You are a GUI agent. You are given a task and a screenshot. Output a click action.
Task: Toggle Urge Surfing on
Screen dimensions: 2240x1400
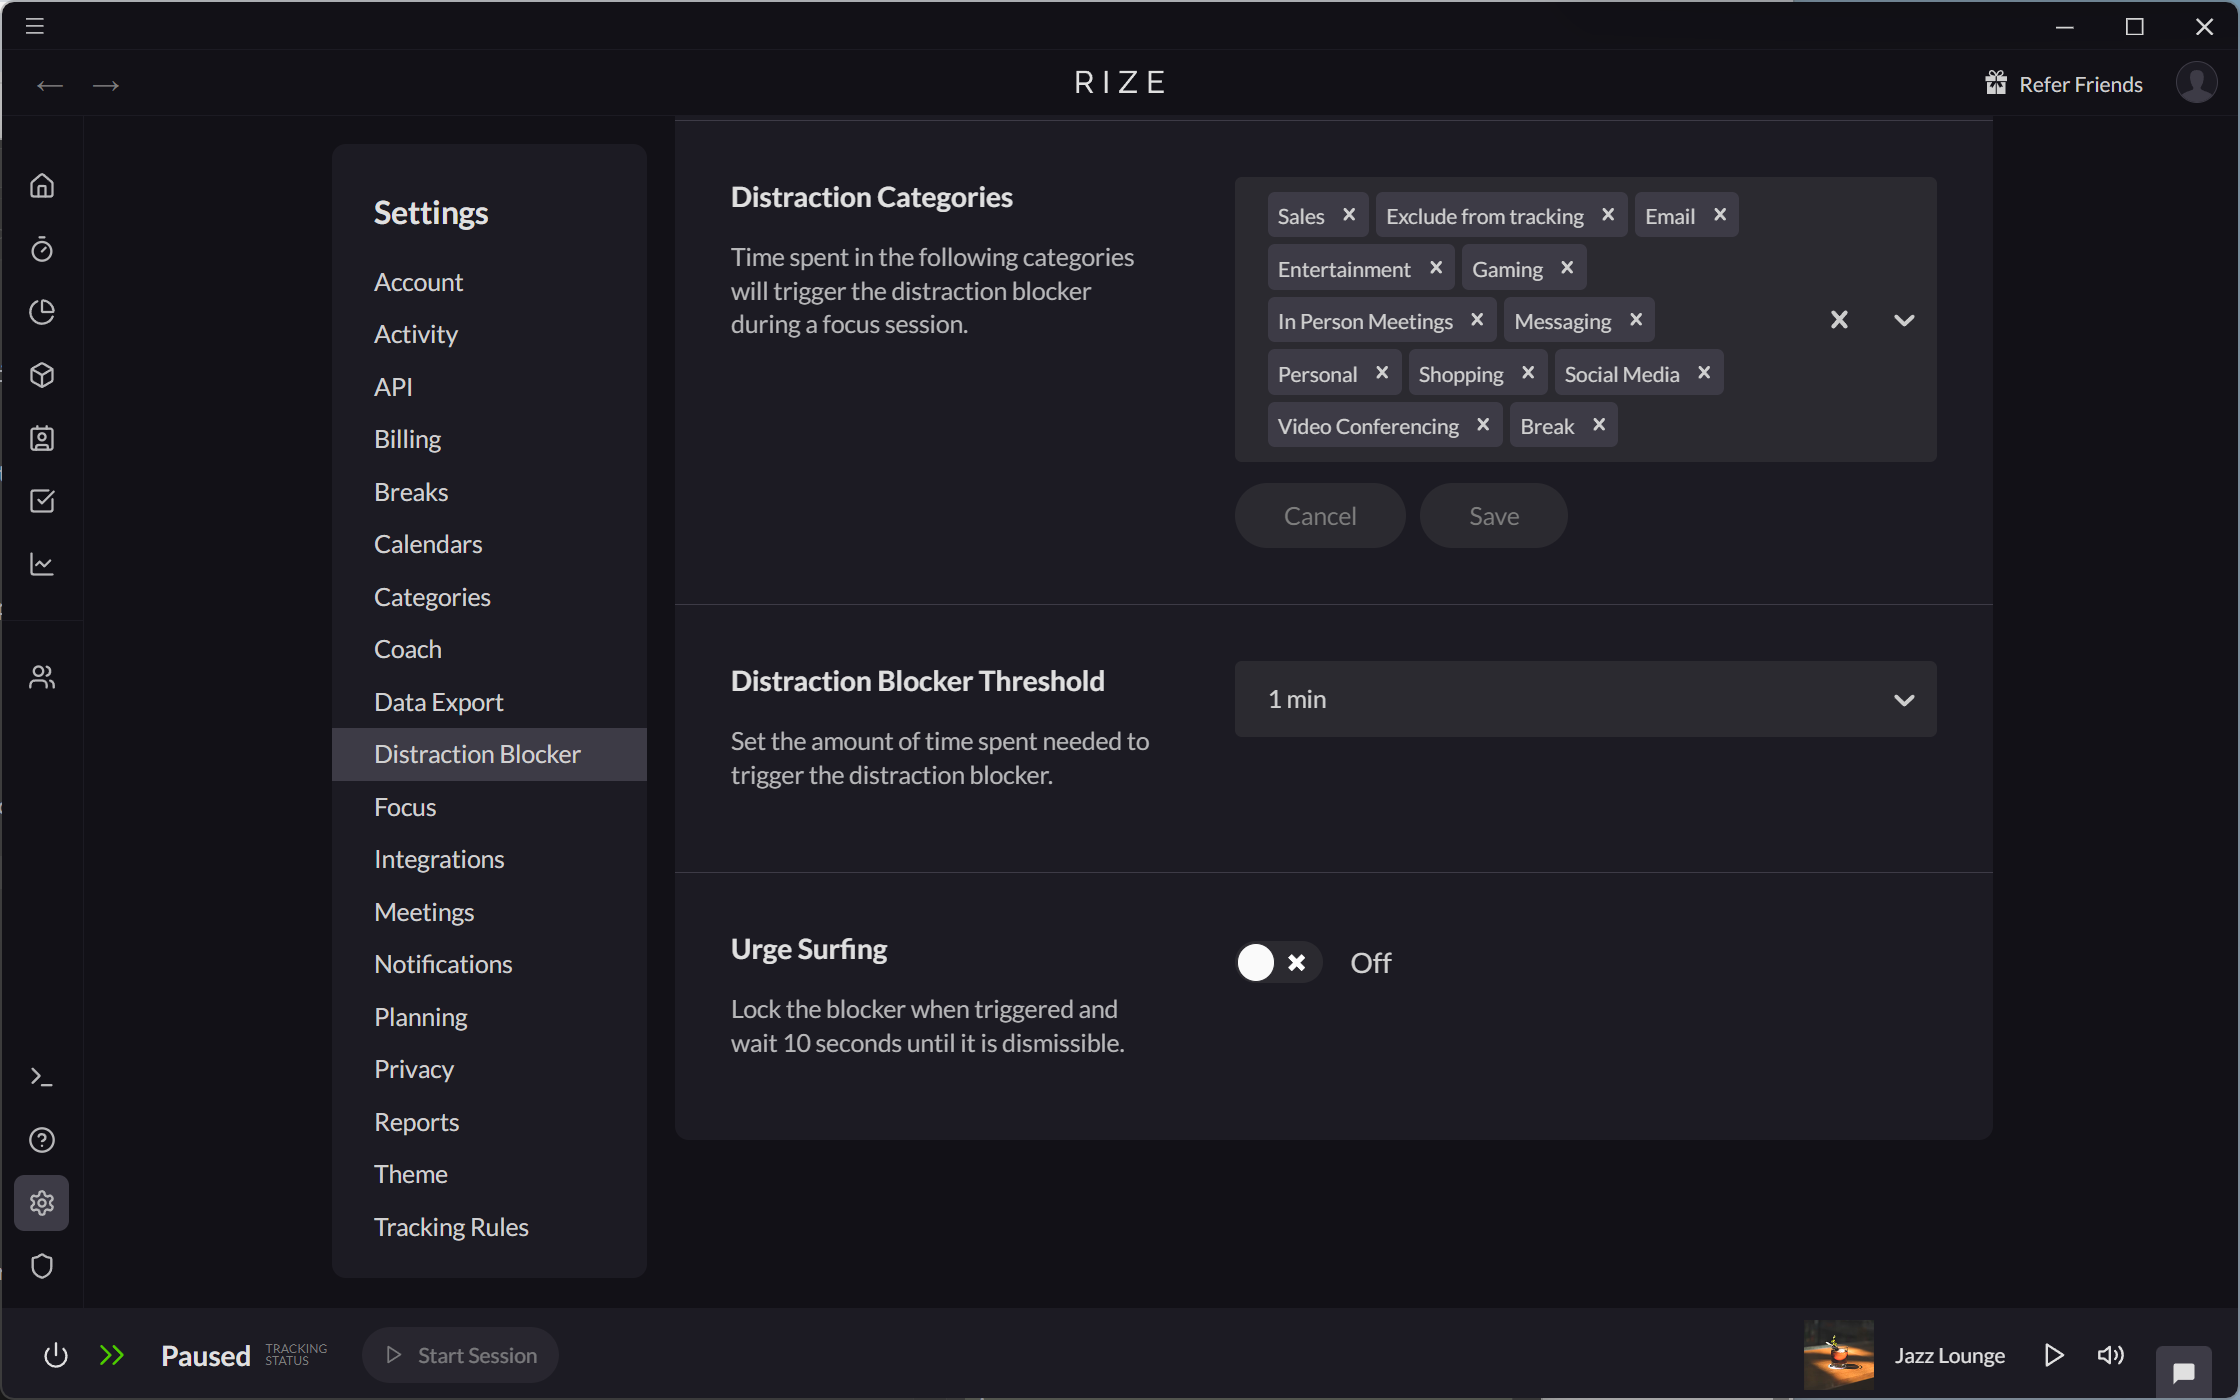coord(1277,962)
